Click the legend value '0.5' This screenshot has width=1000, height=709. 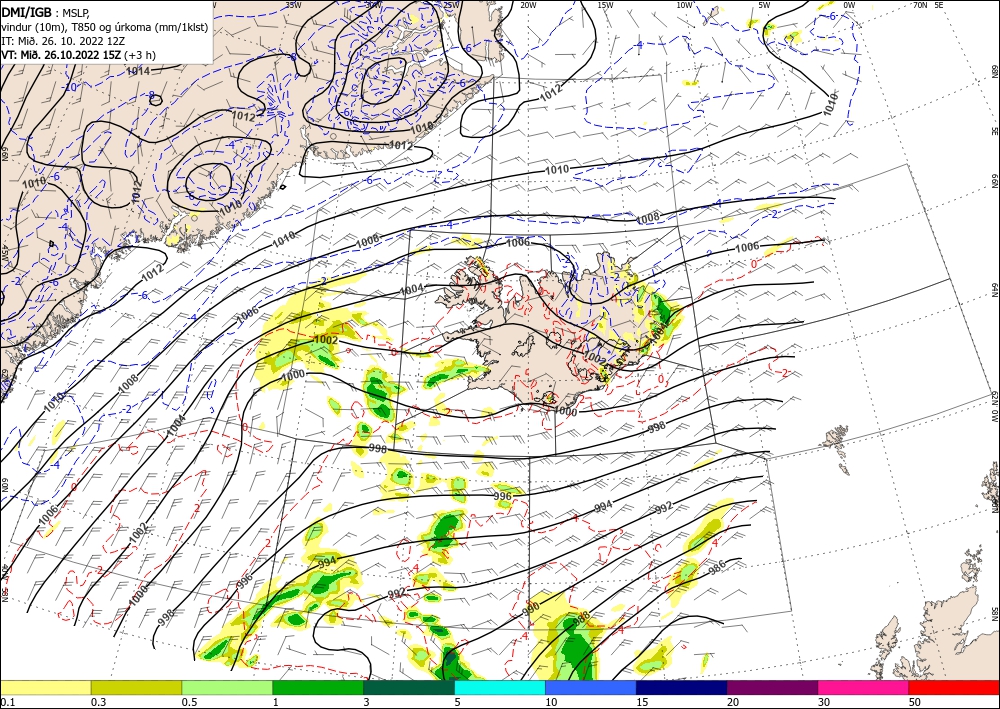tap(189, 702)
